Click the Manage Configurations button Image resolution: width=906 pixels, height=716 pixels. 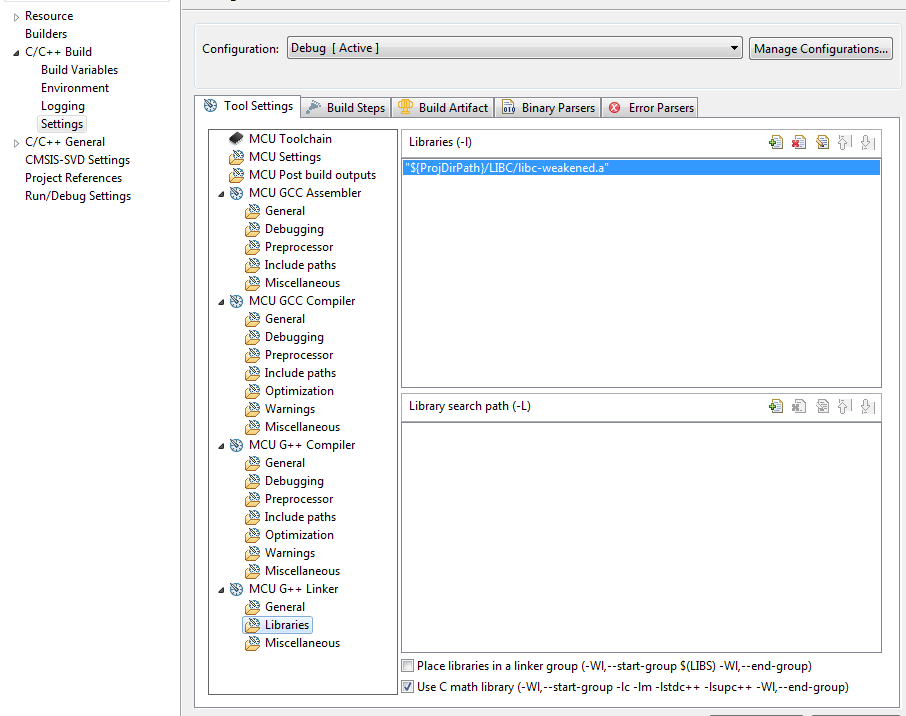click(x=820, y=49)
